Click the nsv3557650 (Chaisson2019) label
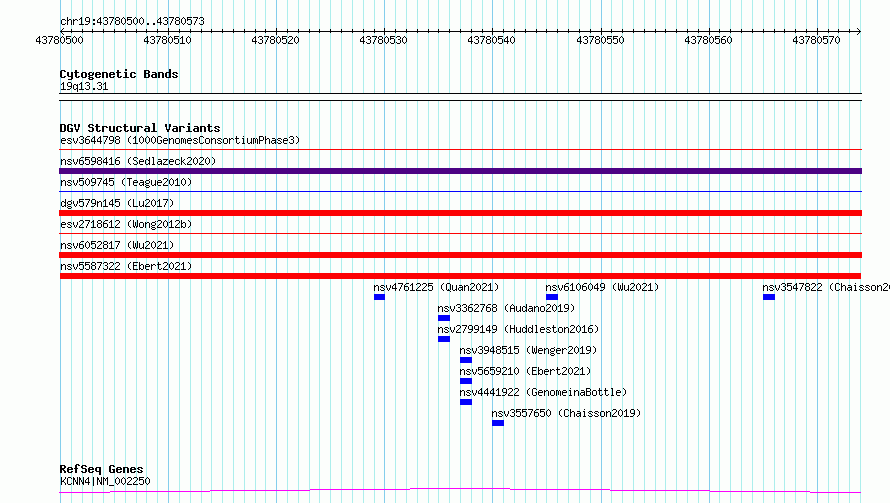 566,413
